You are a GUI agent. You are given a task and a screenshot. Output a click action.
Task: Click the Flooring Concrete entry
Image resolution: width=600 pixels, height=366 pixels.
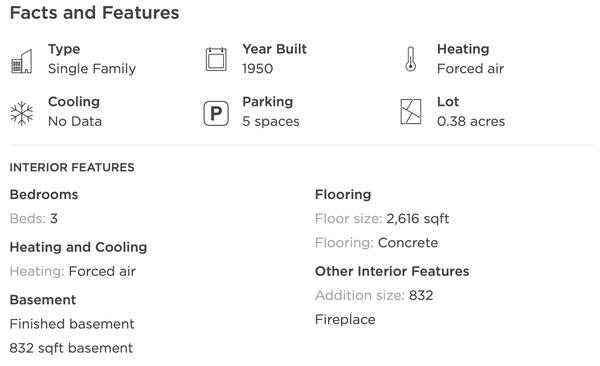pyautogui.click(x=377, y=243)
